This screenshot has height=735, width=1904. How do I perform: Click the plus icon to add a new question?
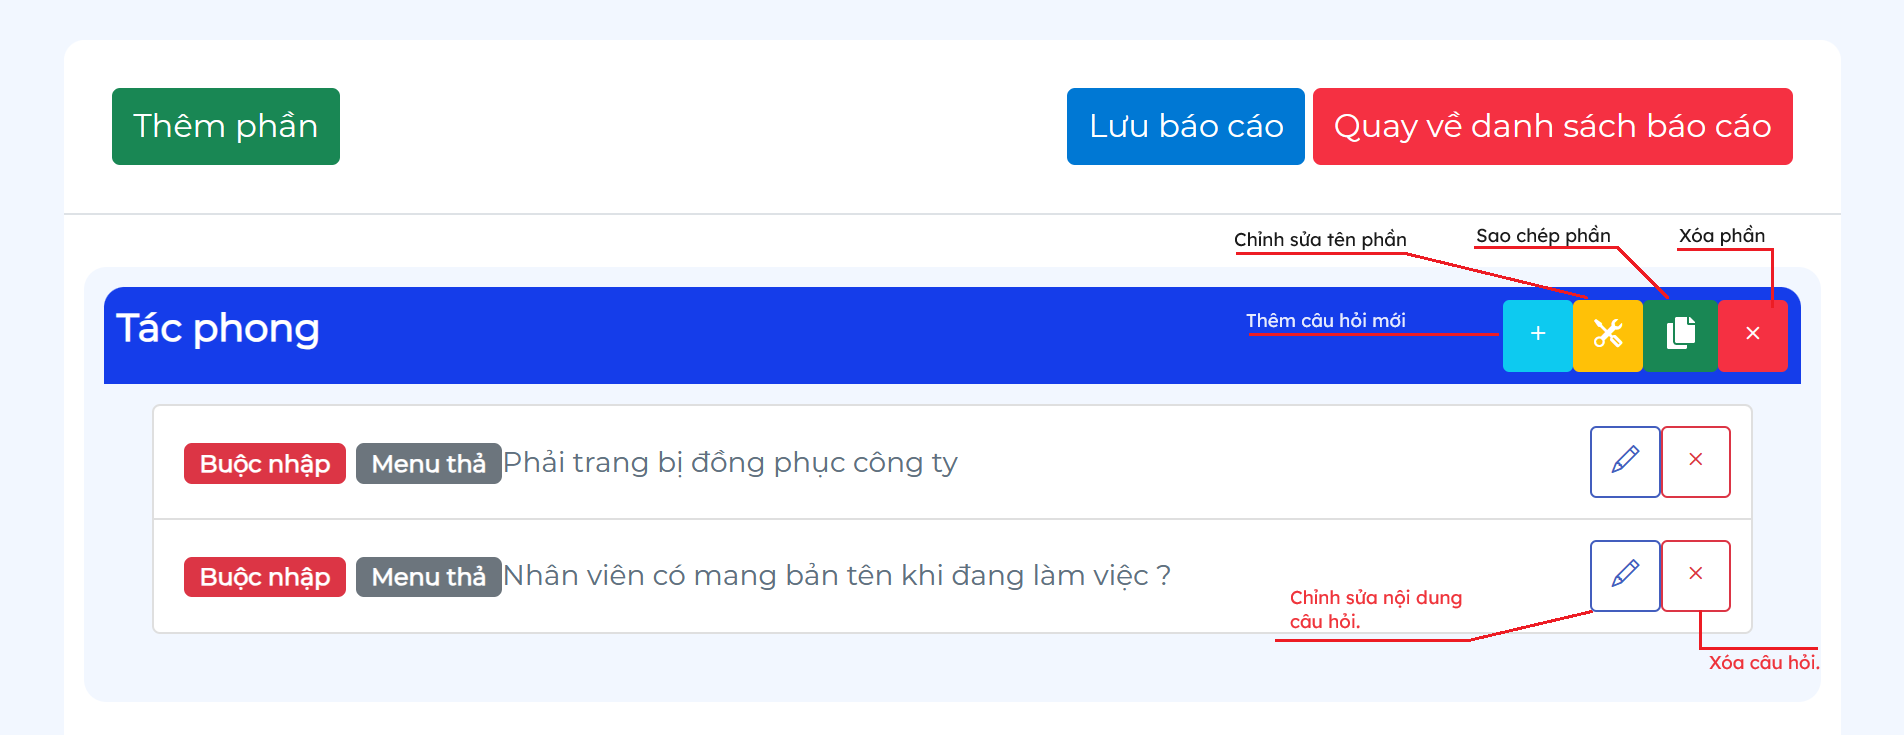pos(1537,334)
